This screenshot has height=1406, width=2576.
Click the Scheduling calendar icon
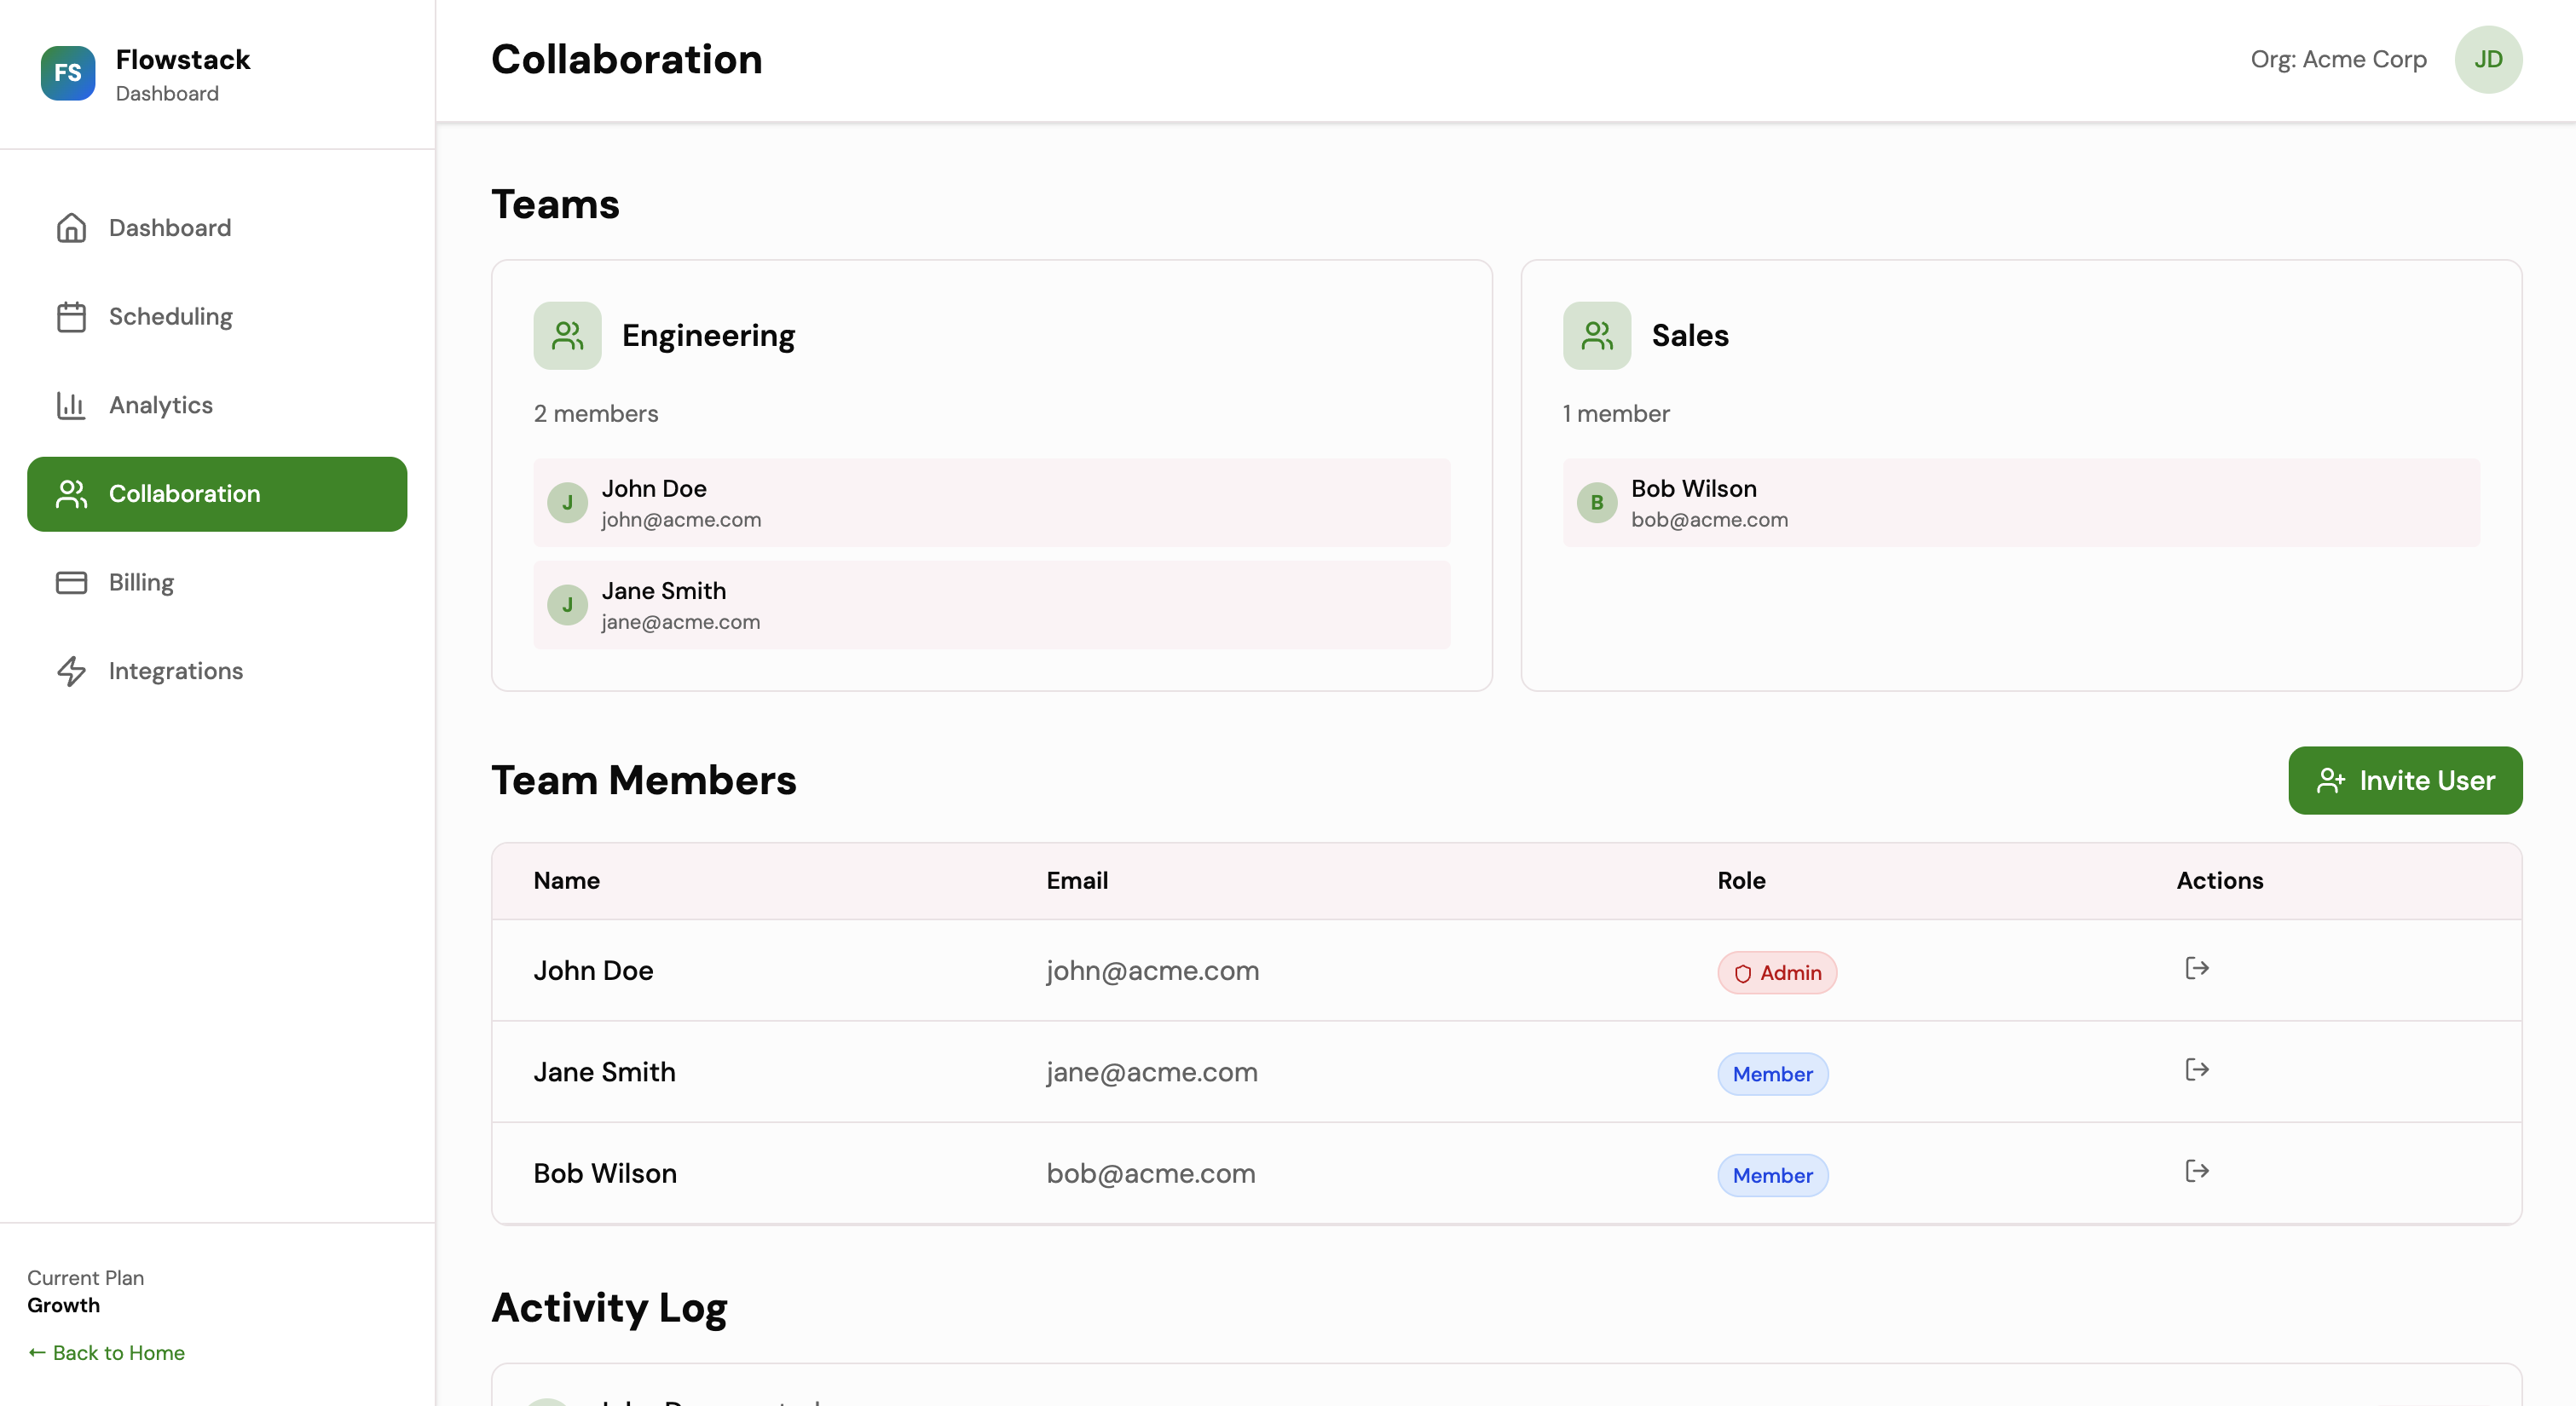coord(71,317)
